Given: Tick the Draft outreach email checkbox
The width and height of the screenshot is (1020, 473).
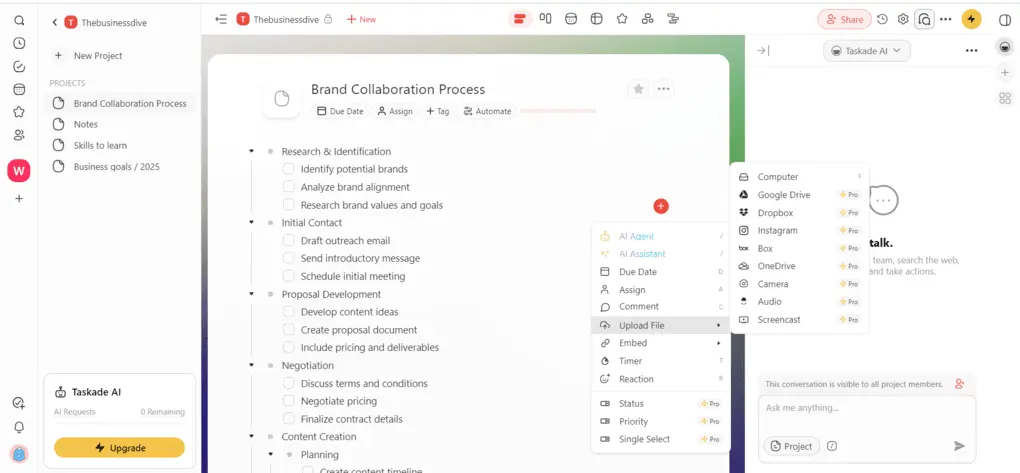Looking at the screenshot, I should pyautogui.click(x=288, y=241).
